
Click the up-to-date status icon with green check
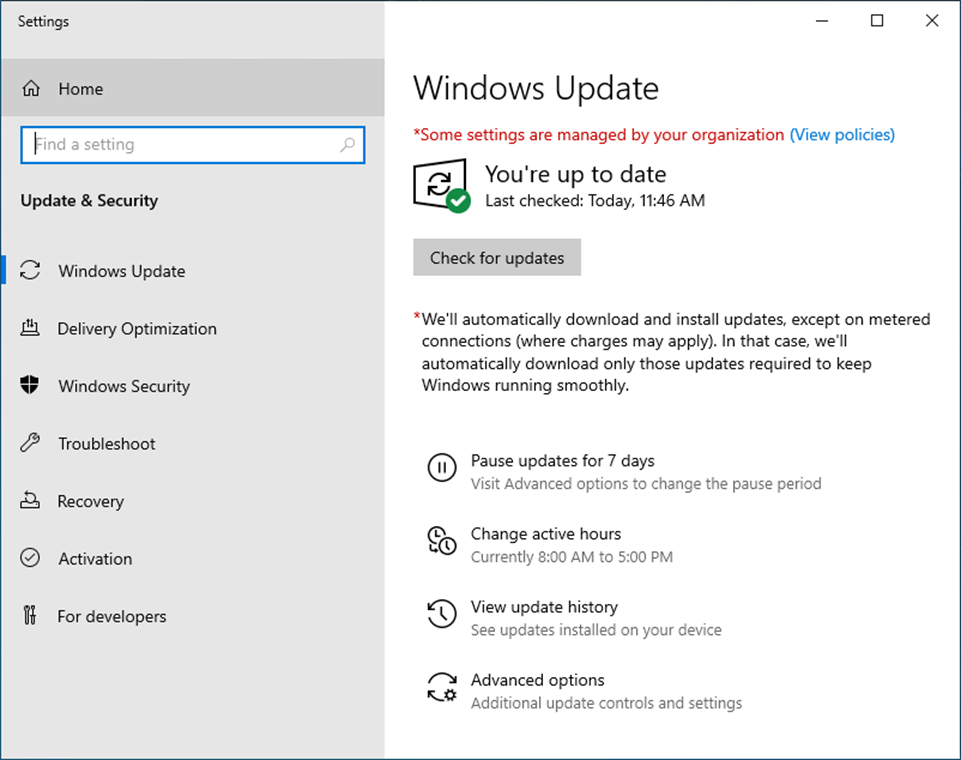click(441, 186)
